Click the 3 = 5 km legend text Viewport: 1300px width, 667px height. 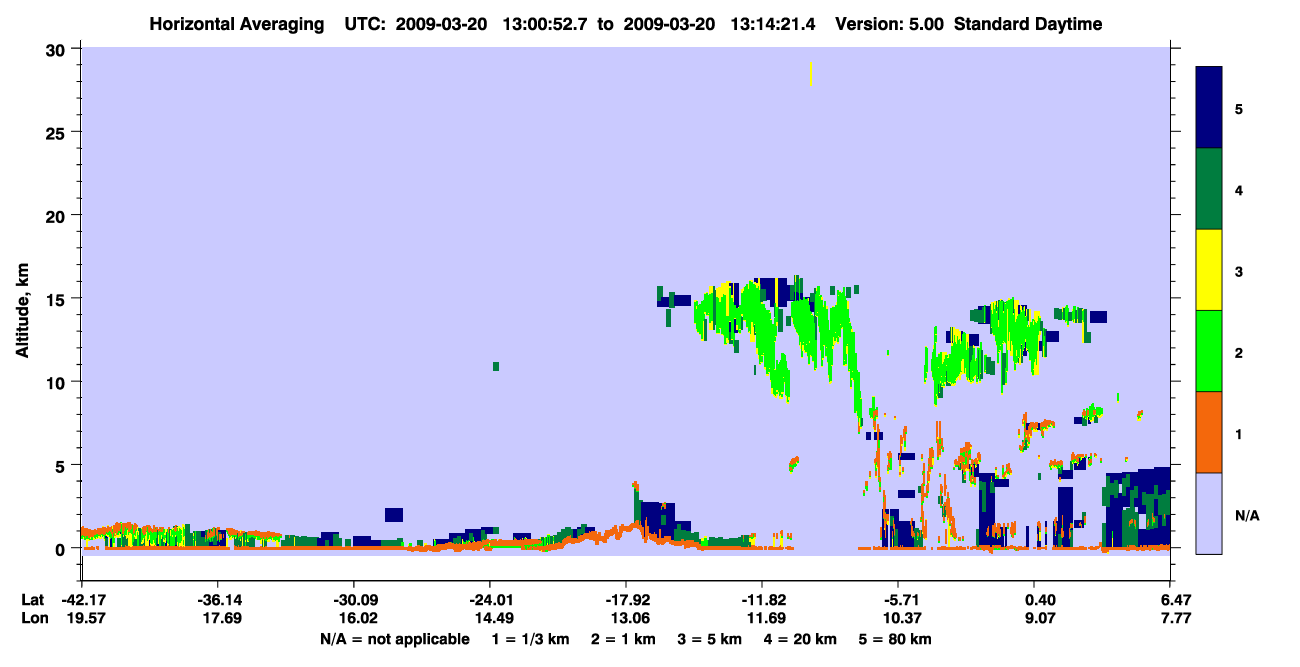point(709,639)
